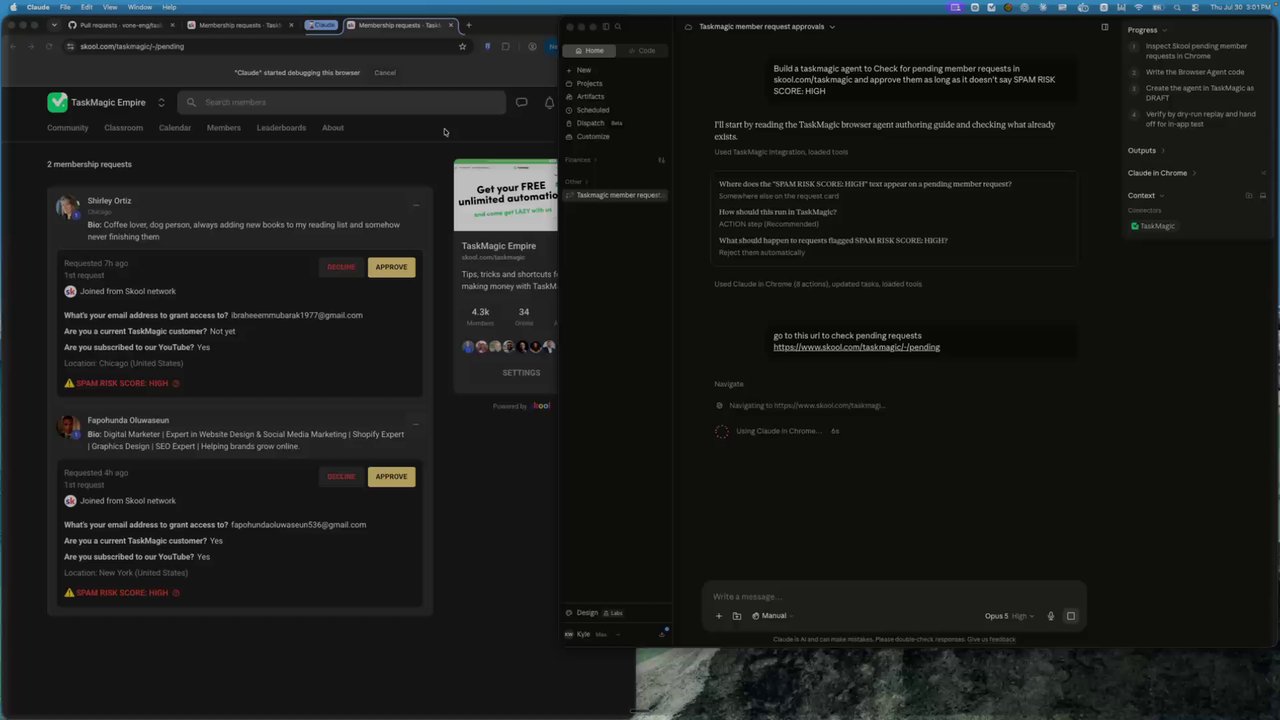Open the About tab
The width and height of the screenshot is (1280, 720).
coord(333,128)
